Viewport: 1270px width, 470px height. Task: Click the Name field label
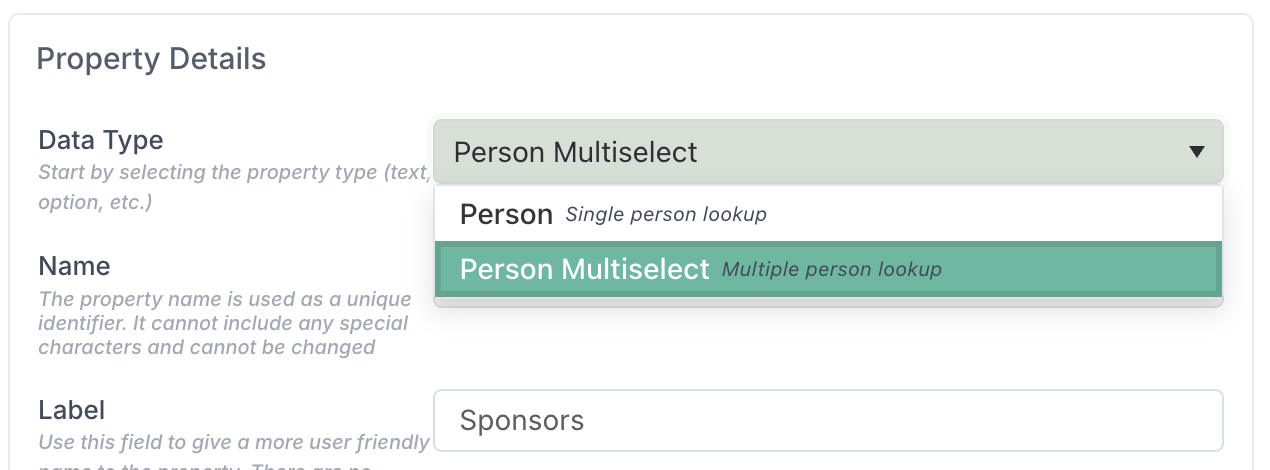[74, 266]
